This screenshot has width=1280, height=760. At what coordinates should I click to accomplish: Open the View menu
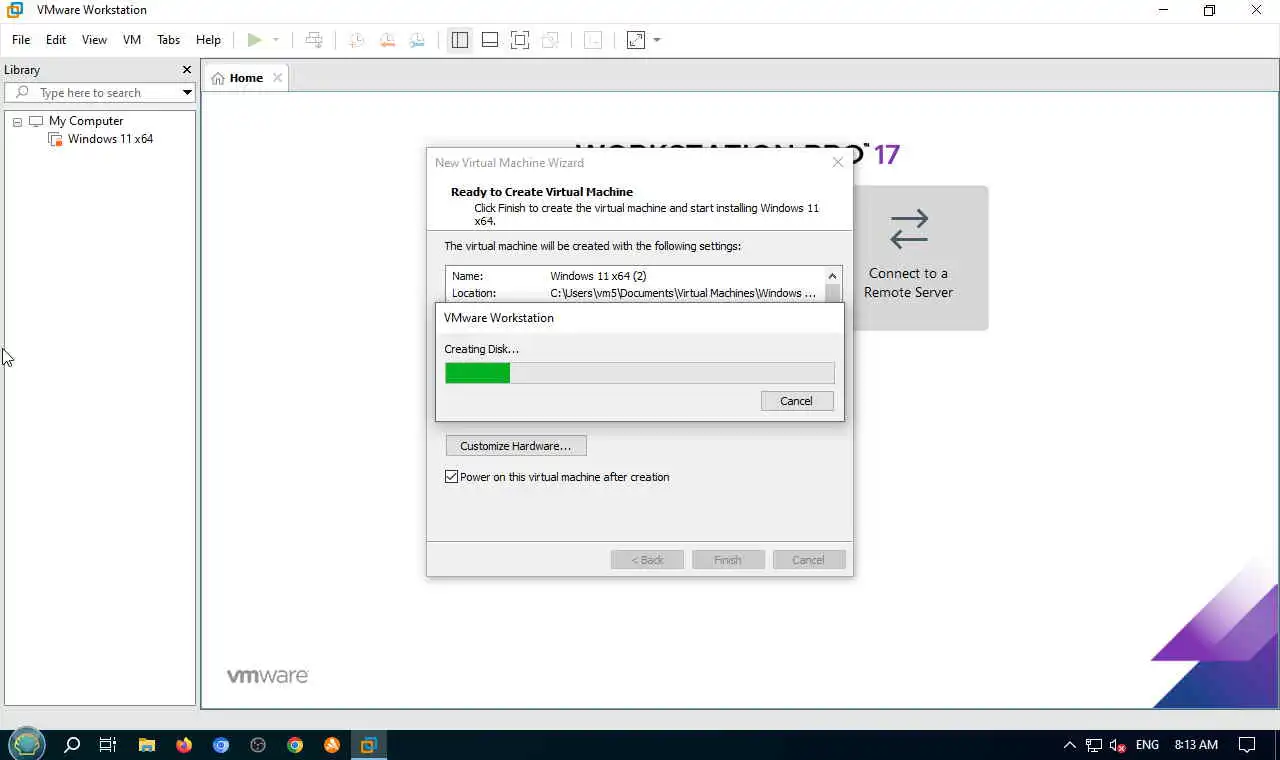click(x=94, y=40)
